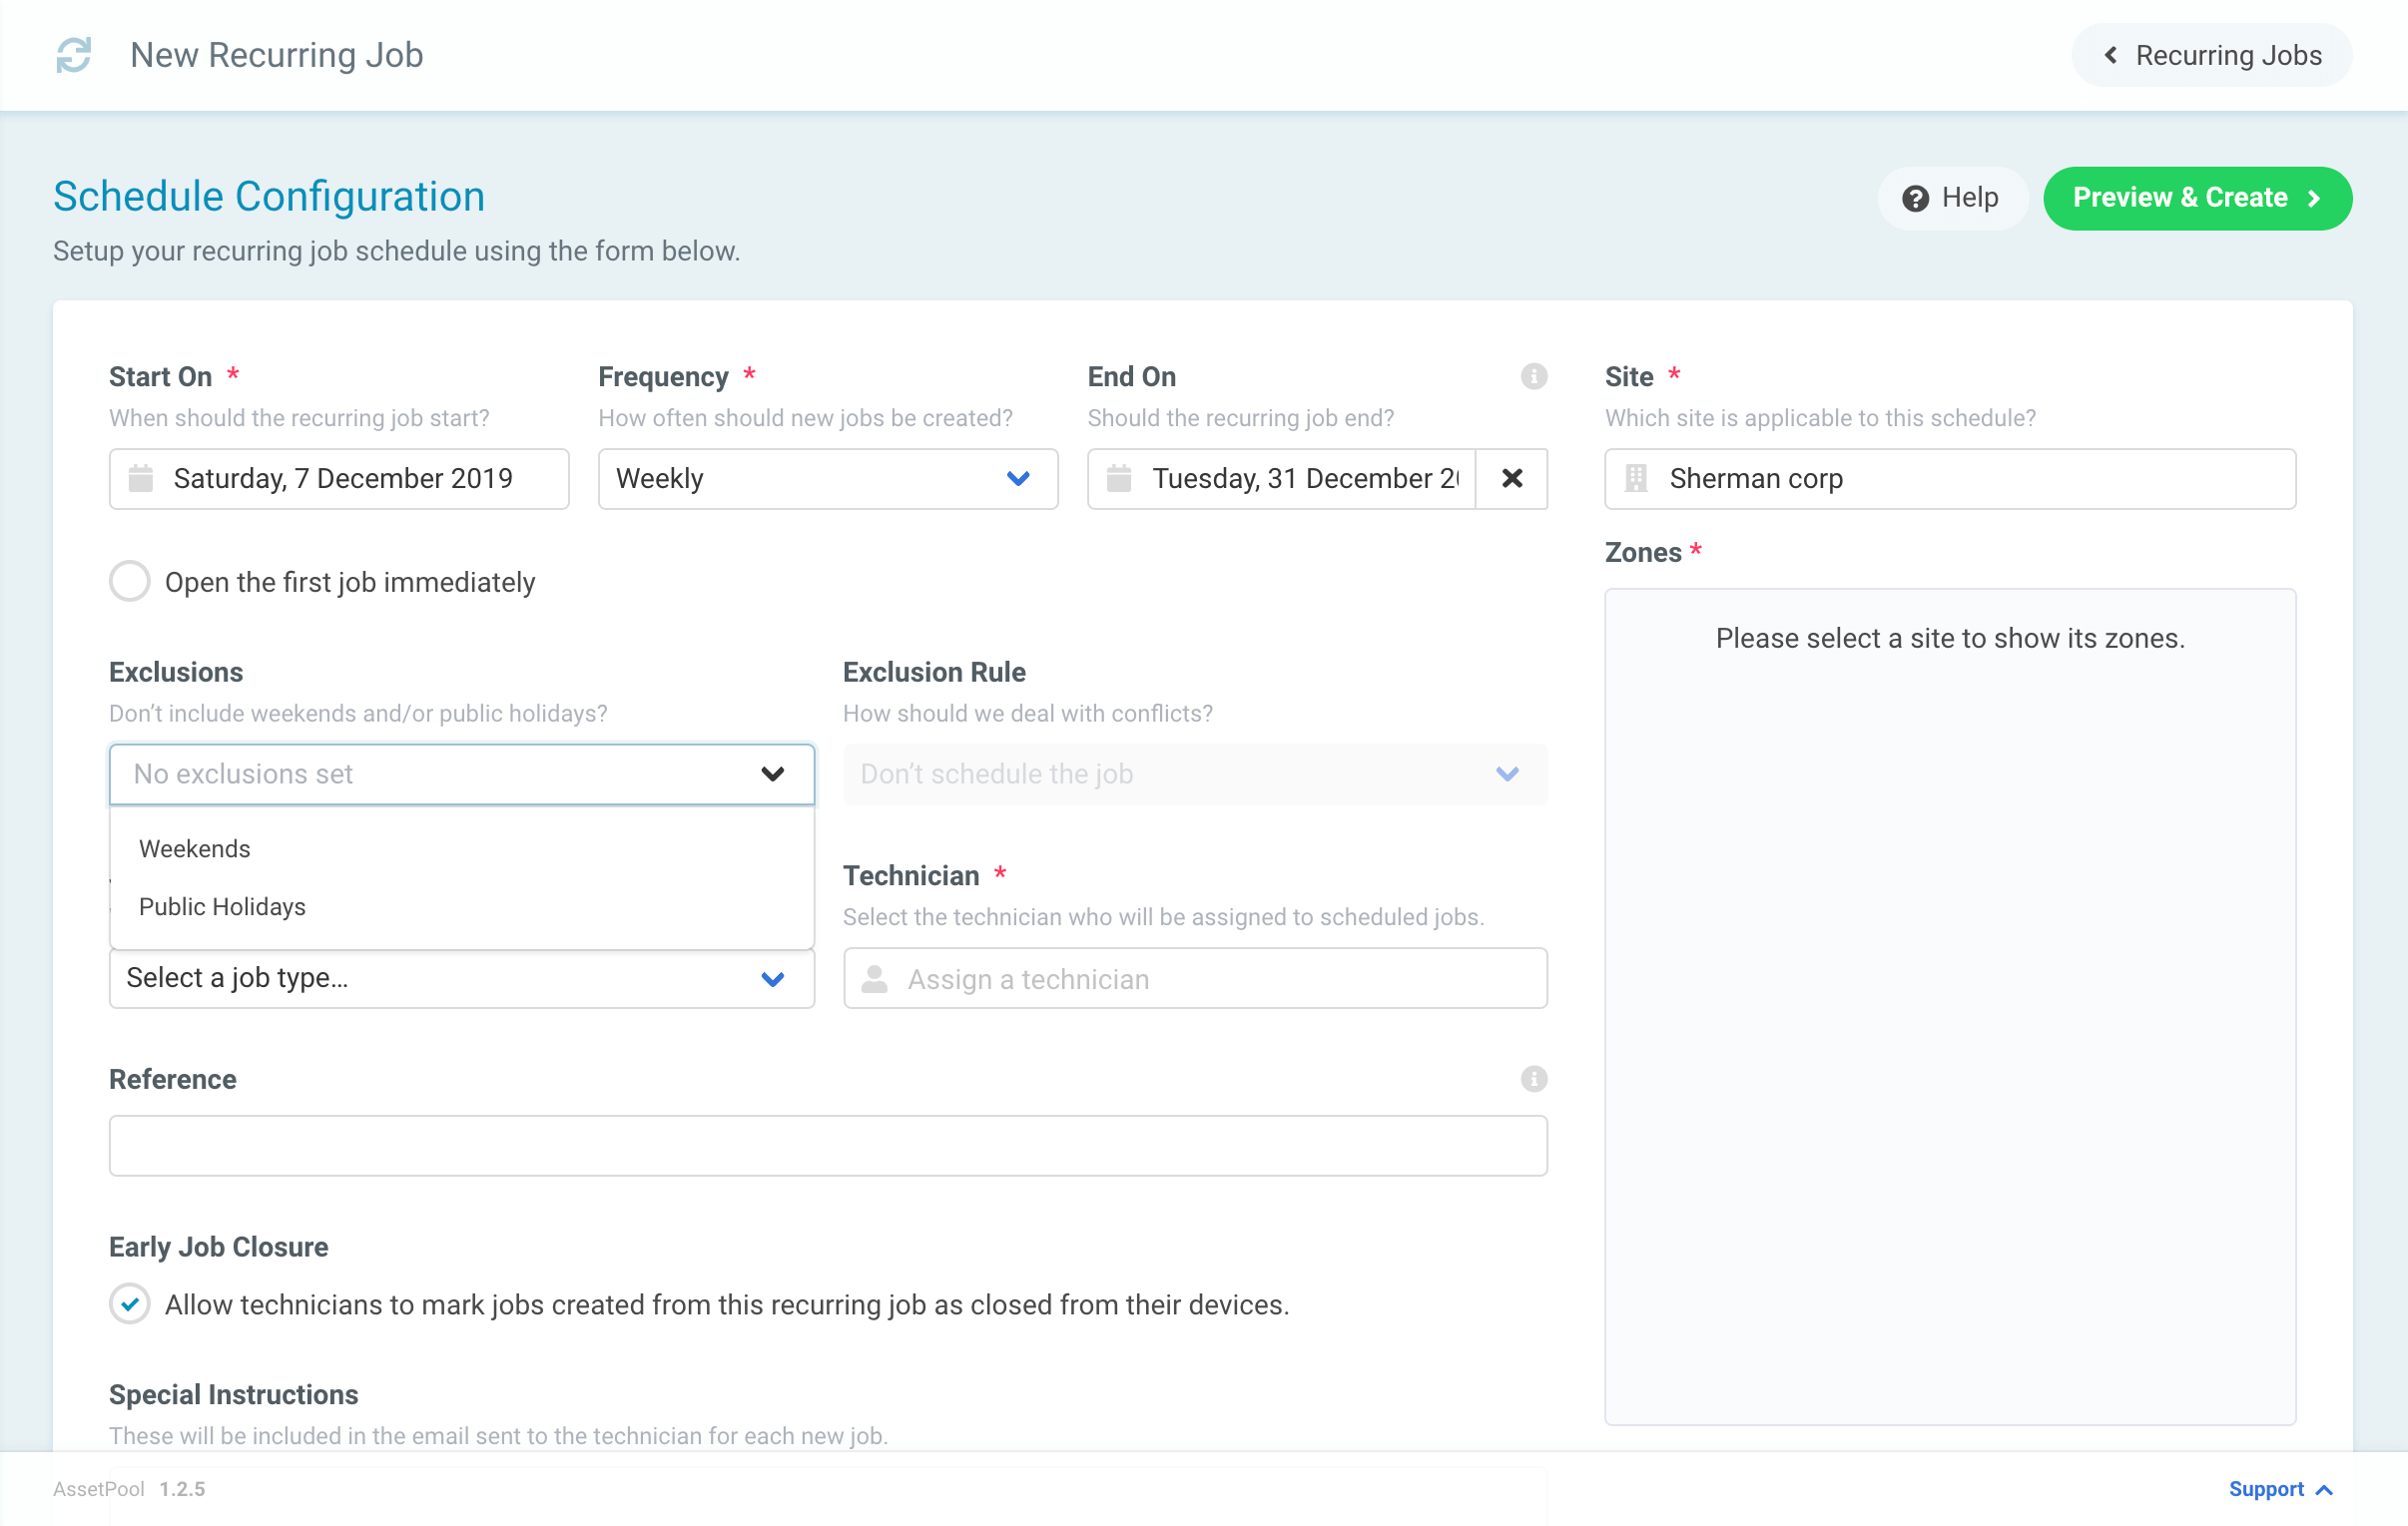This screenshot has width=2408, height=1526.
Task: Click the info icon beside Reference
Action: [x=1533, y=1079]
